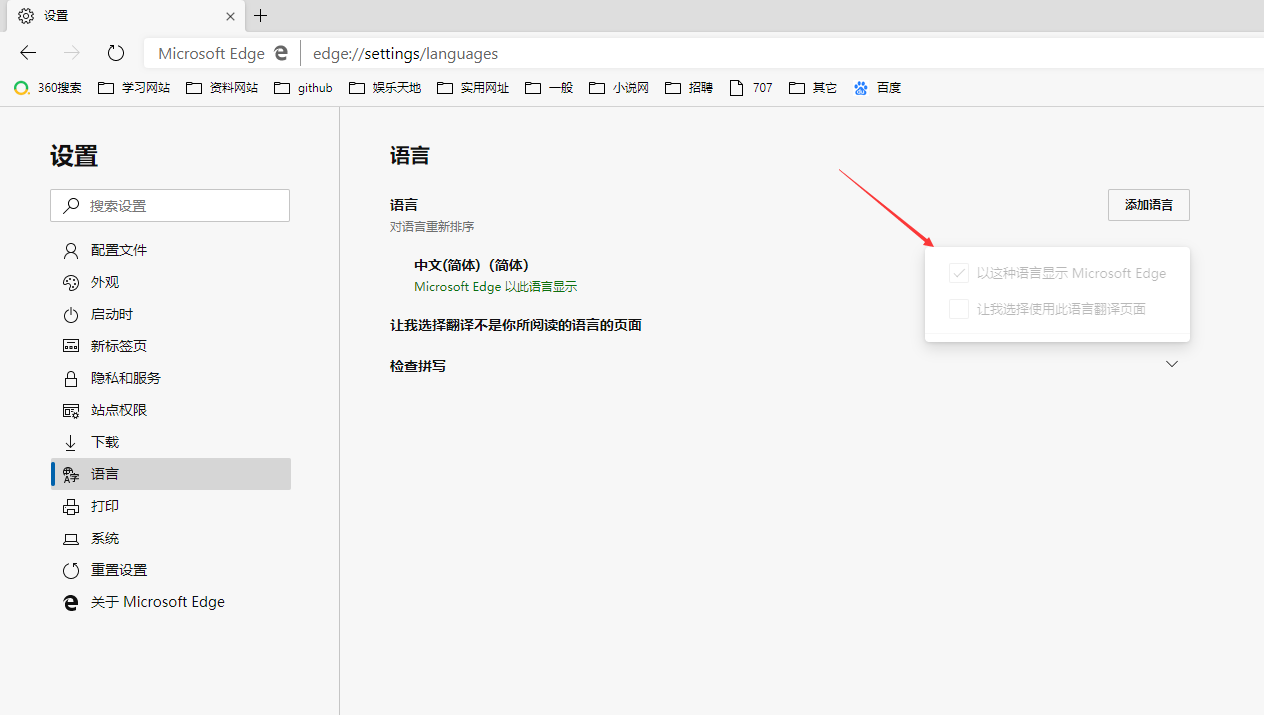The width and height of the screenshot is (1264, 715).
Task: Select the 设置 browser tab
Action: pyautogui.click(x=125, y=16)
